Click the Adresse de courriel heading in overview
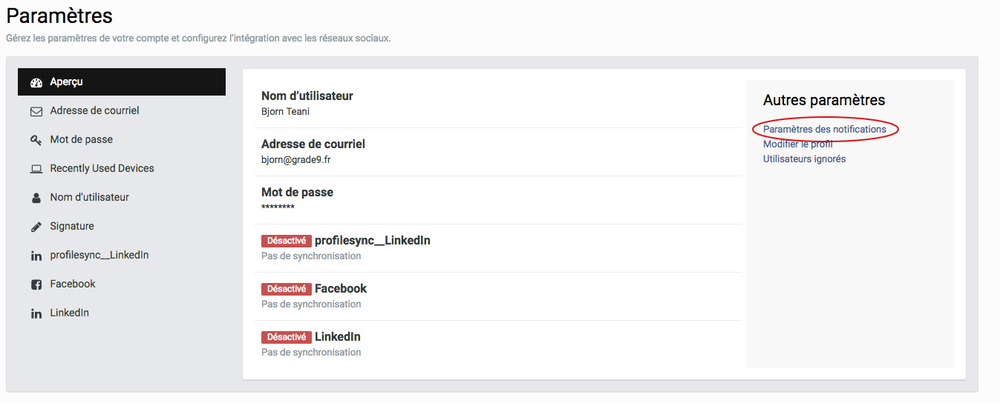 [313, 144]
